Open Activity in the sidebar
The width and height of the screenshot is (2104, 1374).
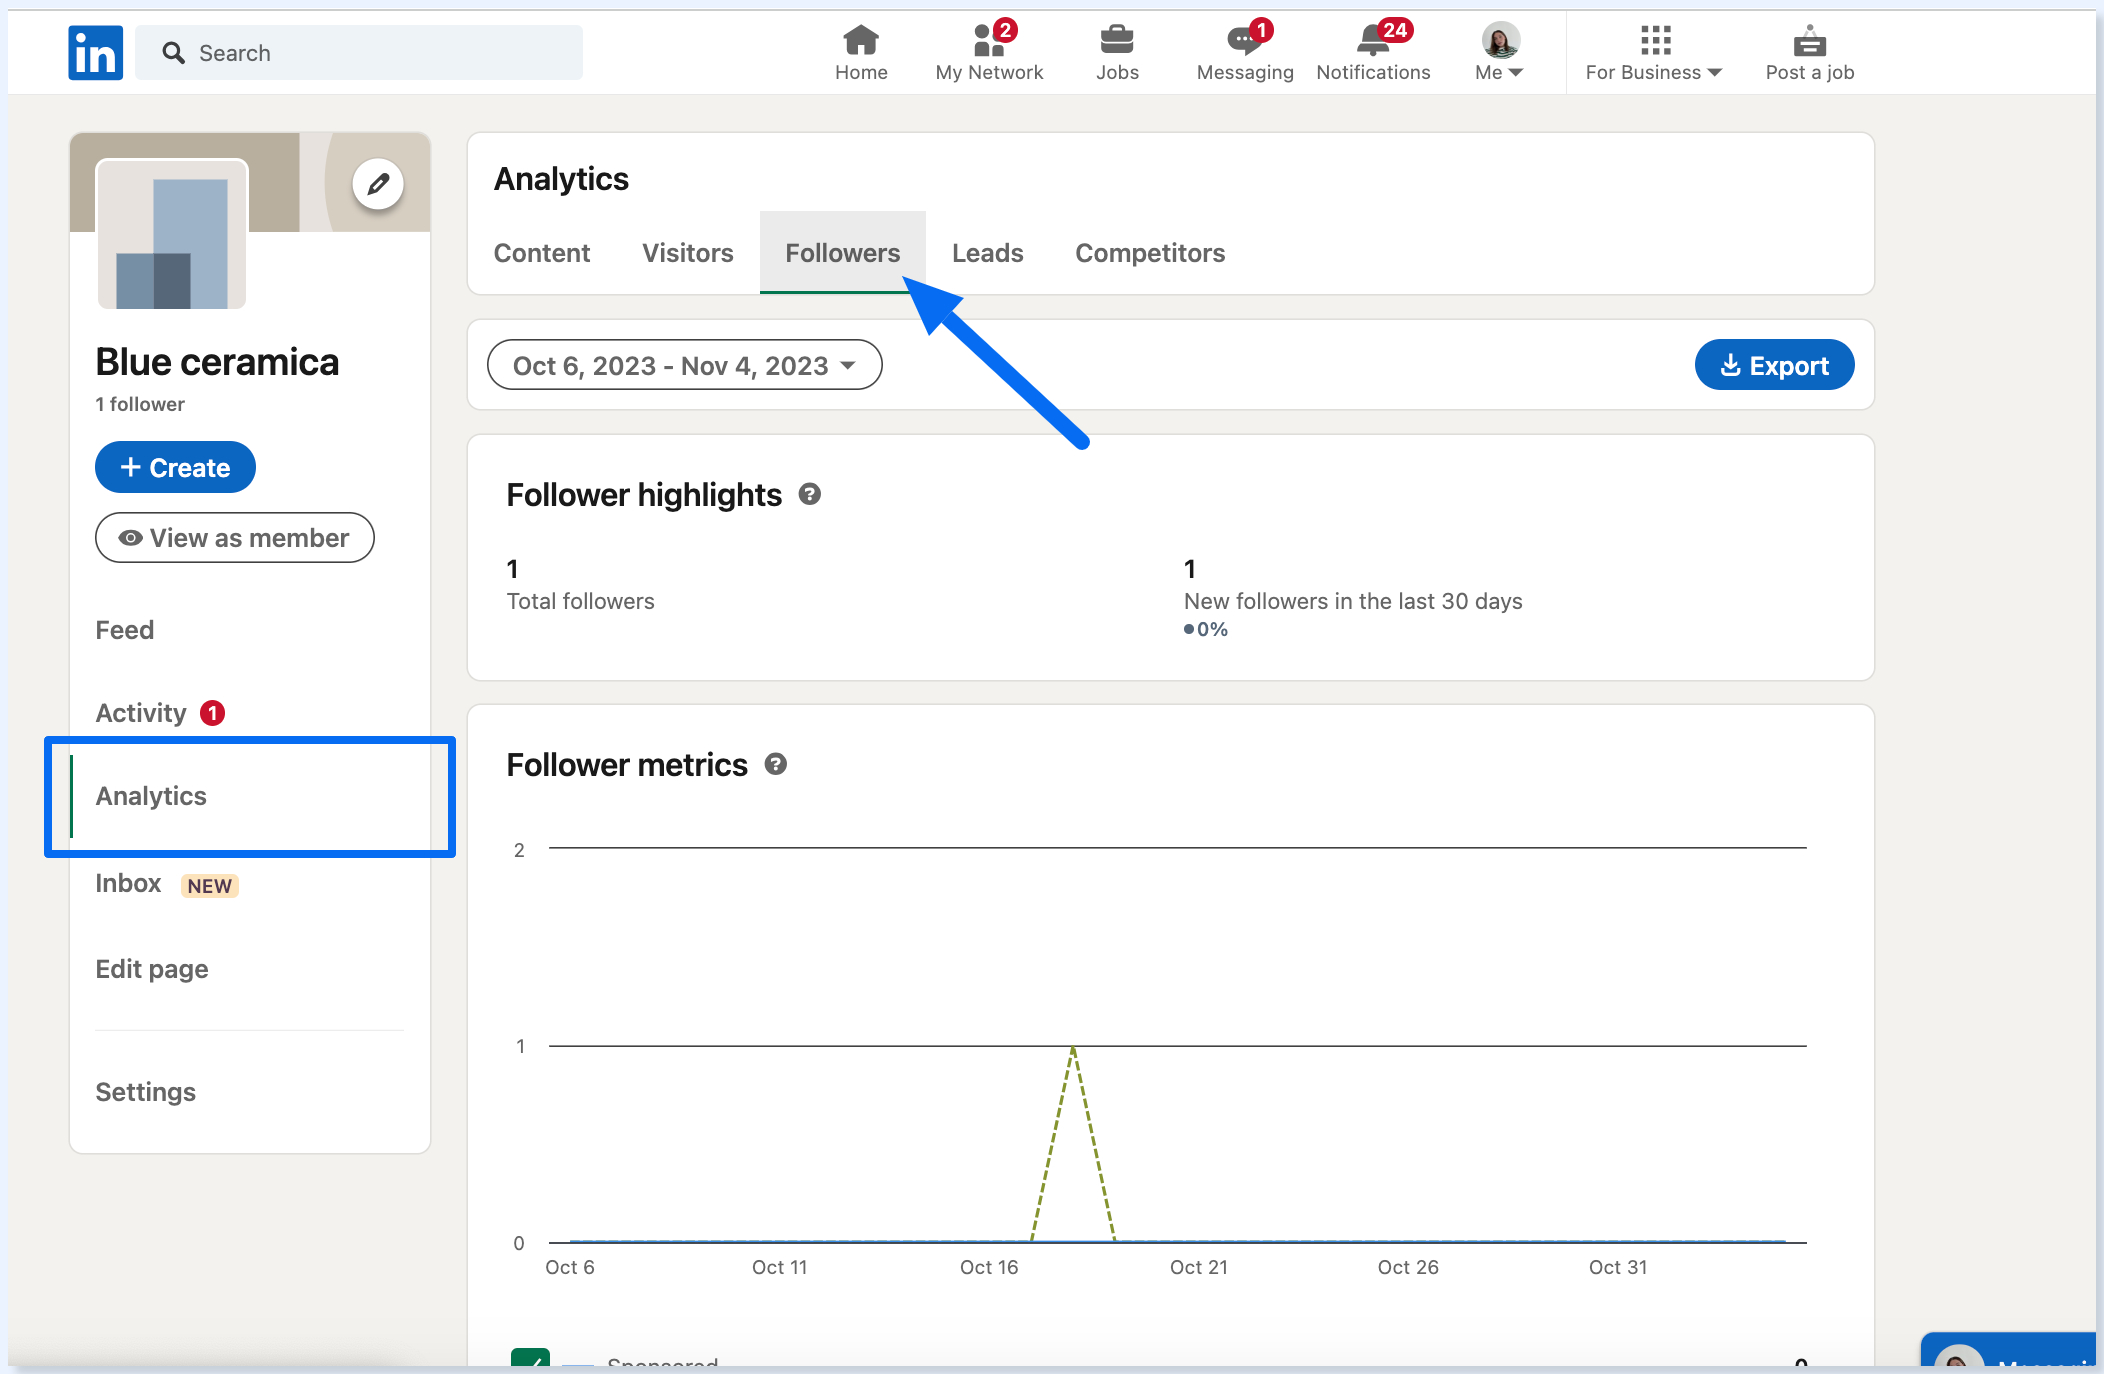coord(141,713)
